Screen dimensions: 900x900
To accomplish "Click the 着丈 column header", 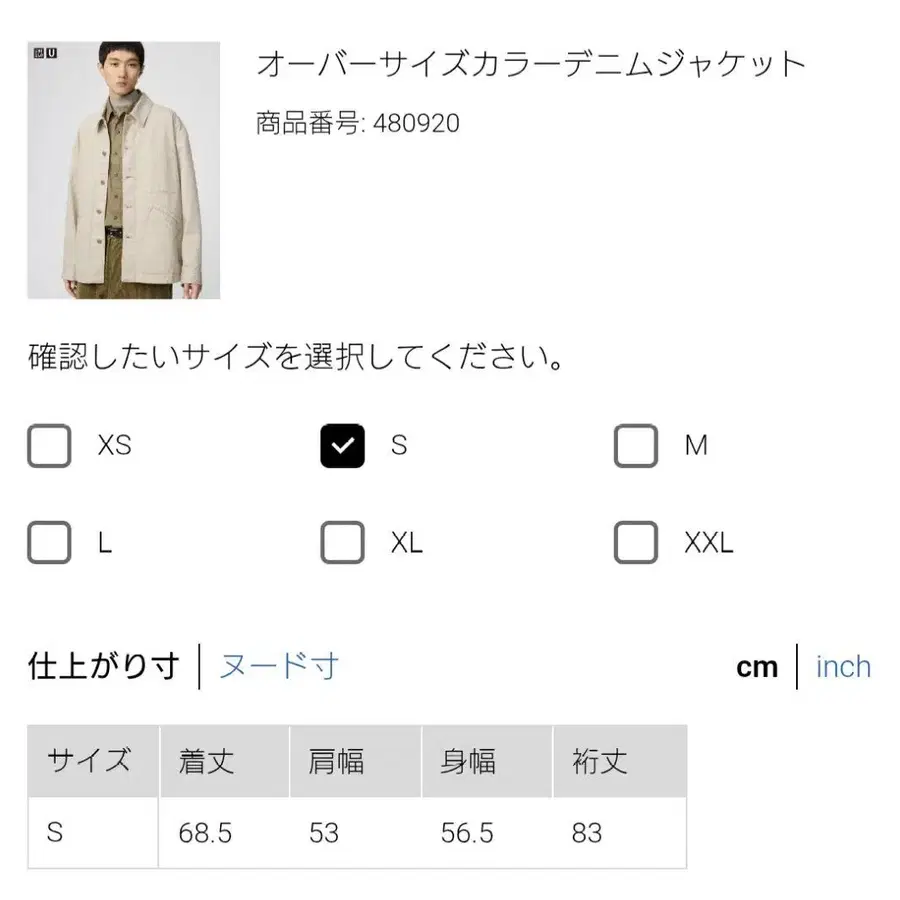I will coord(205,761).
